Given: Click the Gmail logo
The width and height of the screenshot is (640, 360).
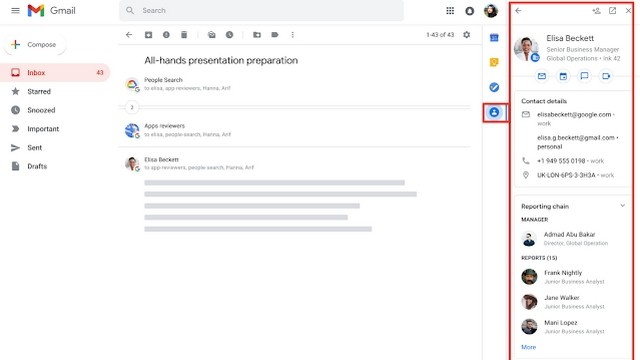Looking at the screenshot, I should click(x=51, y=11).
